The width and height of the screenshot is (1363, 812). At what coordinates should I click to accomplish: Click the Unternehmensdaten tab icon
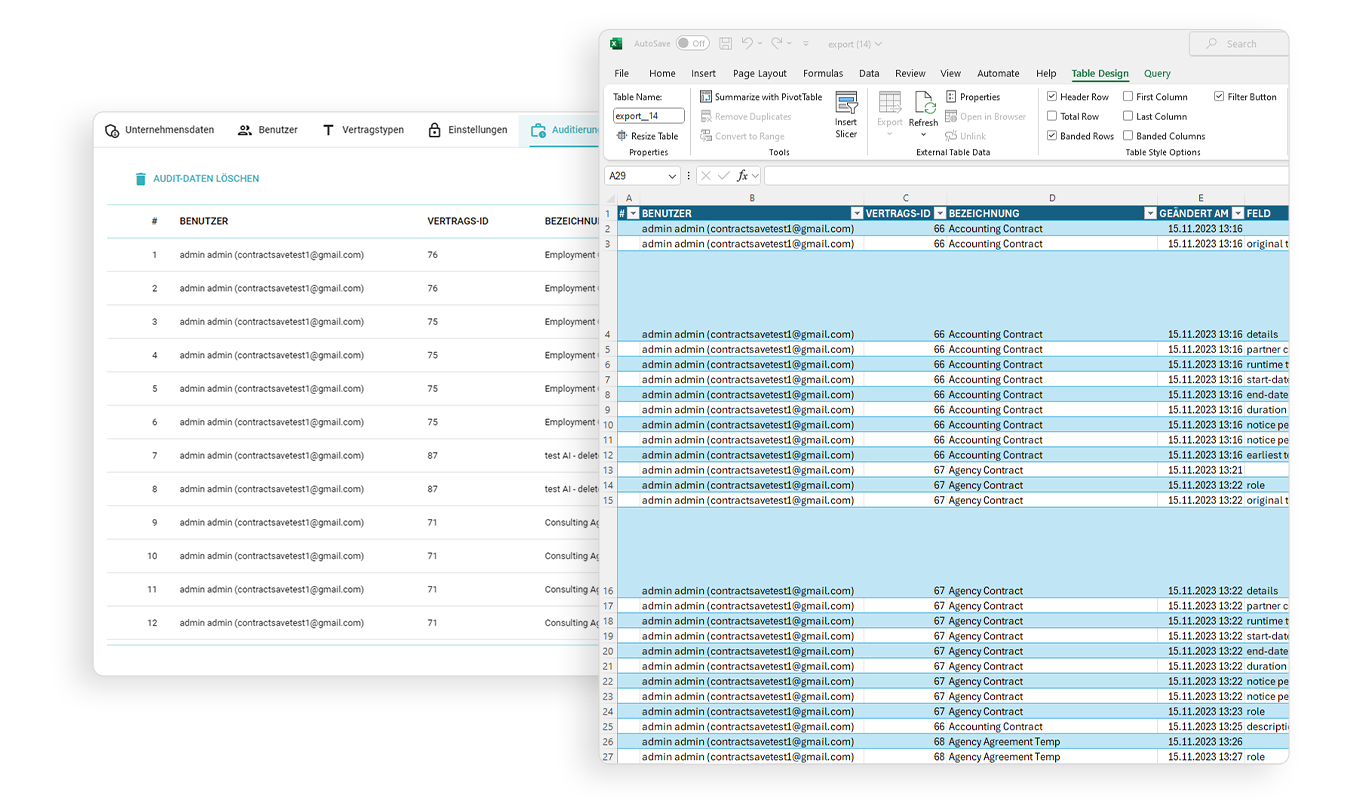(x=112, y=130)
